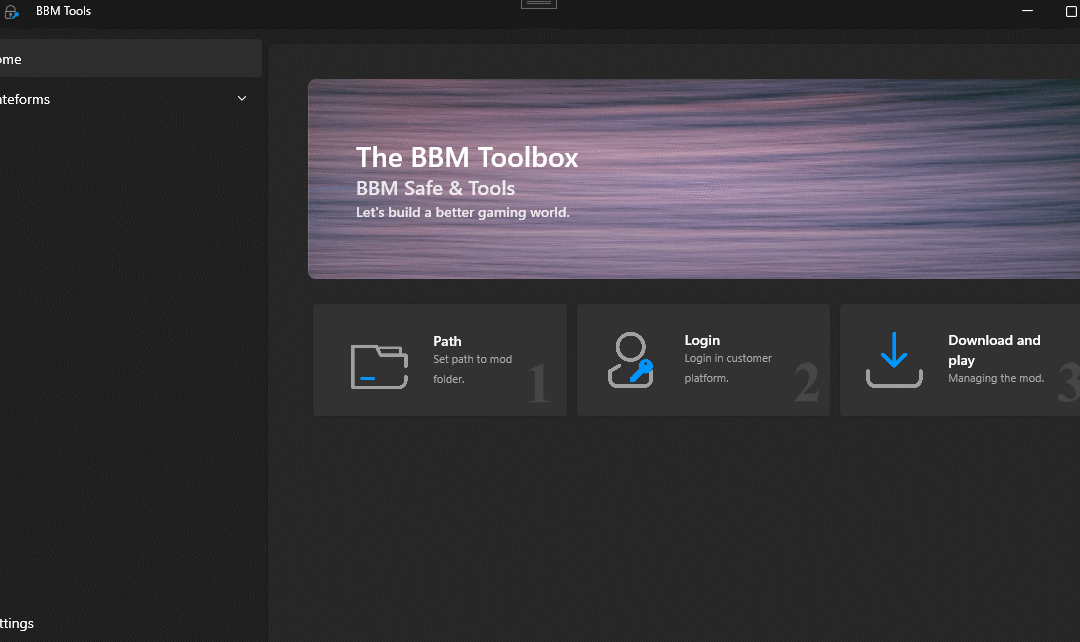Click the BBM Tools app logo icon
Screen dimensions: 1080x642
11,12
